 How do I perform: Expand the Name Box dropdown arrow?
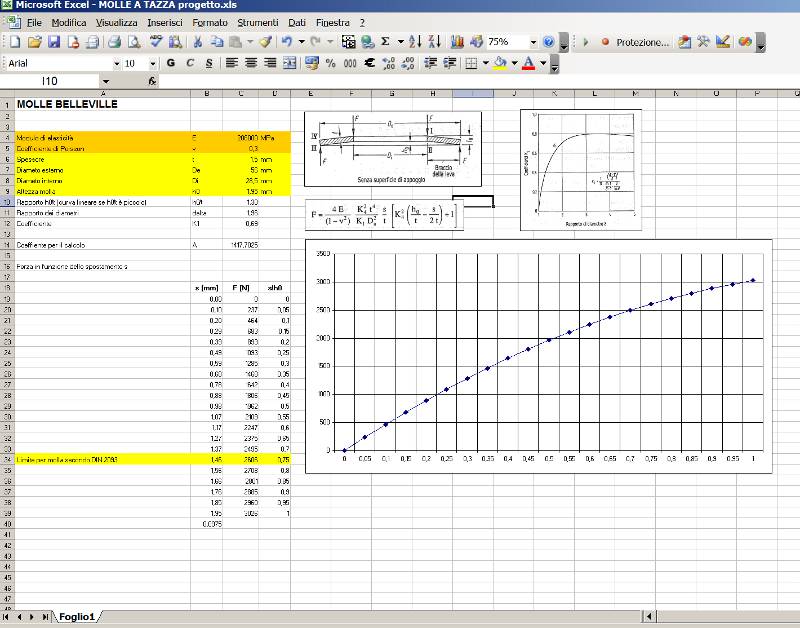[x=105, y=81]
